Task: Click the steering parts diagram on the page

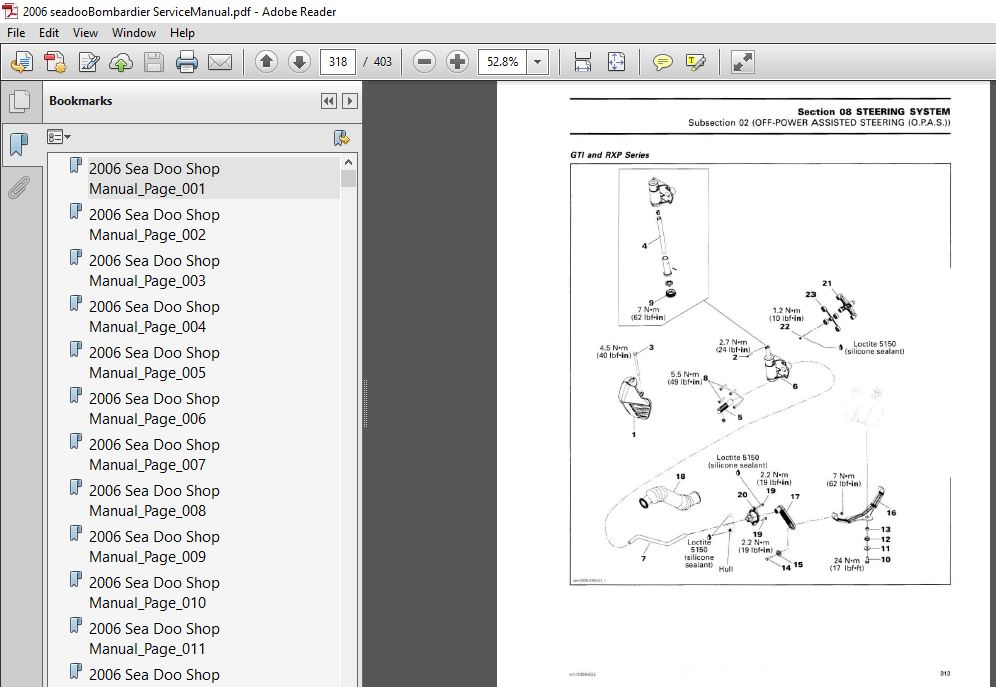Action: point(760,373)
